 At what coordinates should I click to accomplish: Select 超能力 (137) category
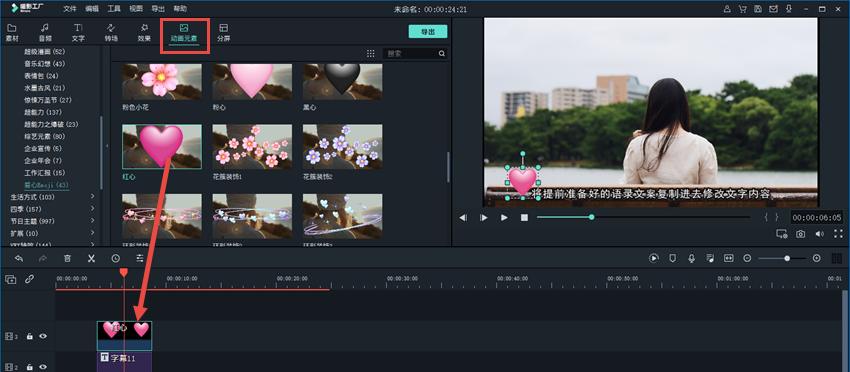coord(43,112)
